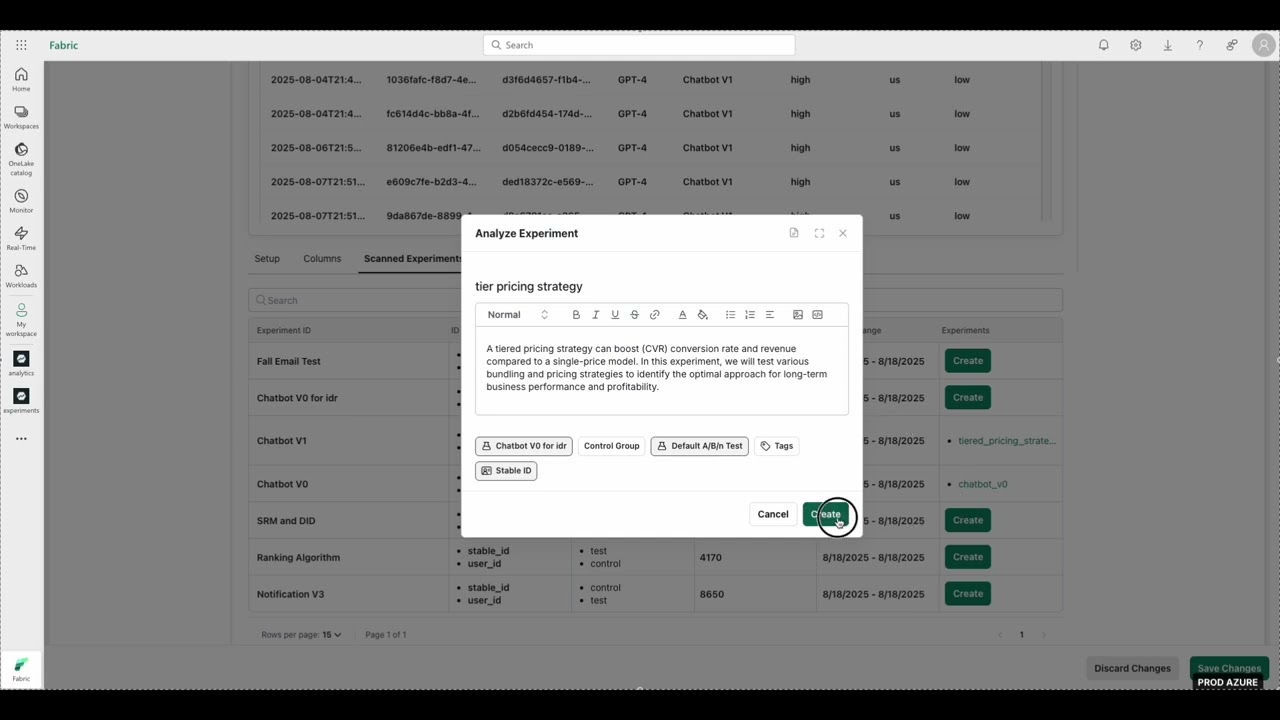Open the Default A/B/n Test selector
The image size is (1280, 720).
pyautogui.click(x=699, y=446)
